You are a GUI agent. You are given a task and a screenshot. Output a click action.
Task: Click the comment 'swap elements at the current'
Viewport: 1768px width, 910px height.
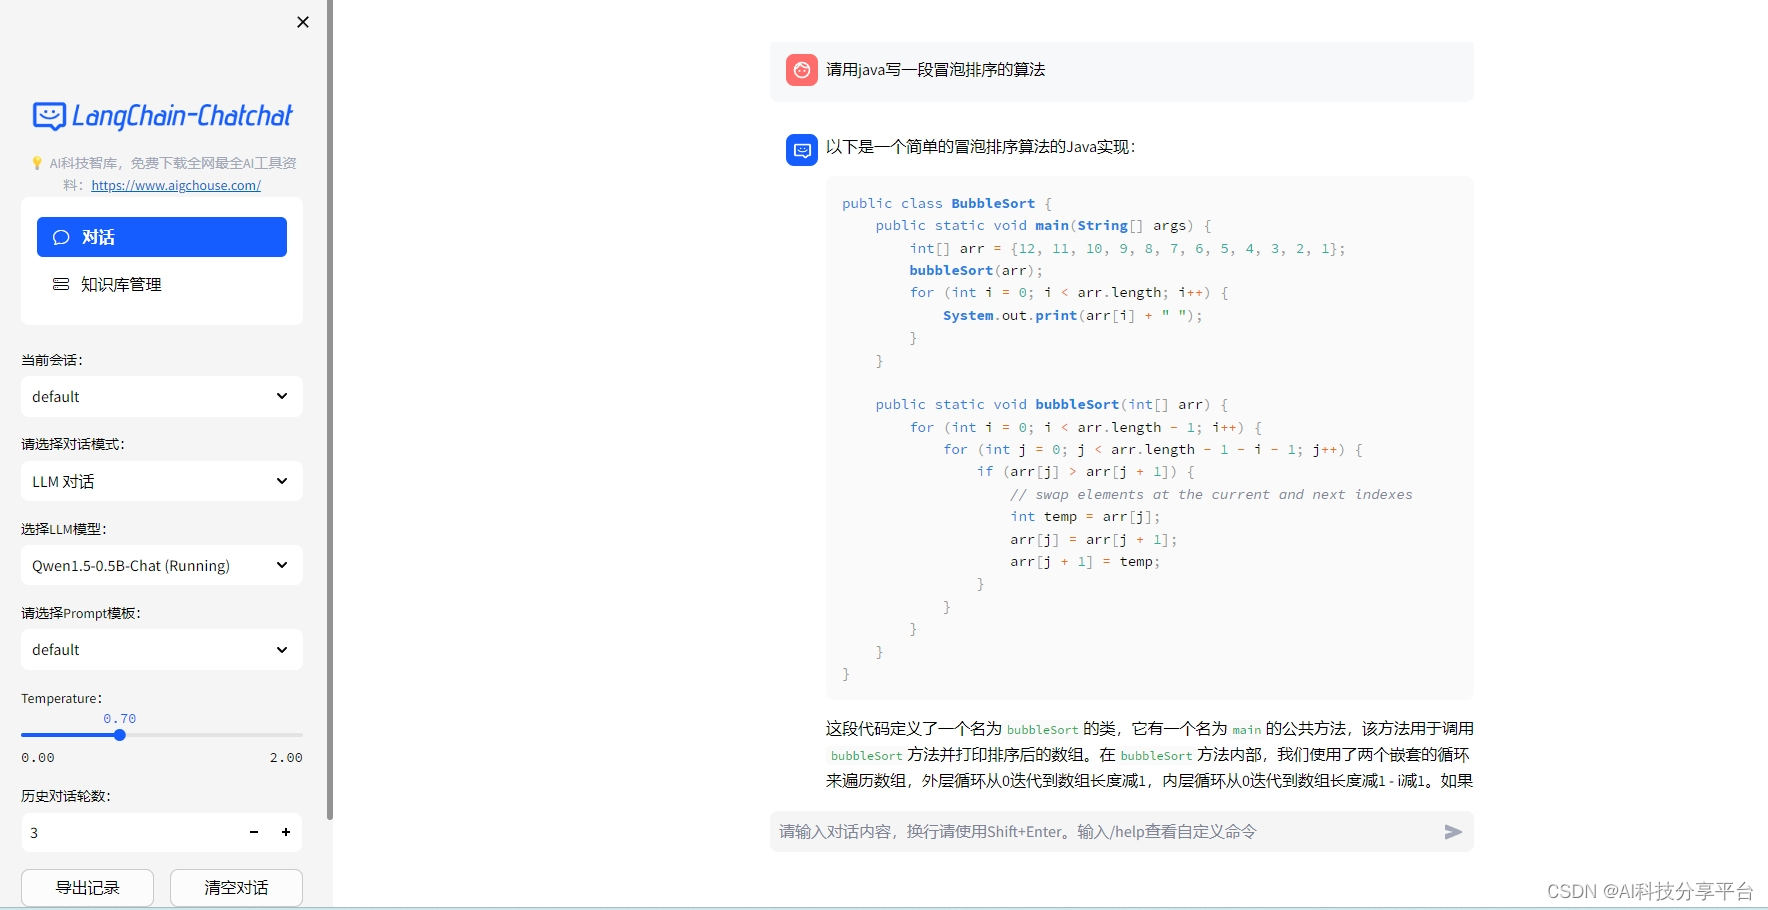coord(1211,494)
